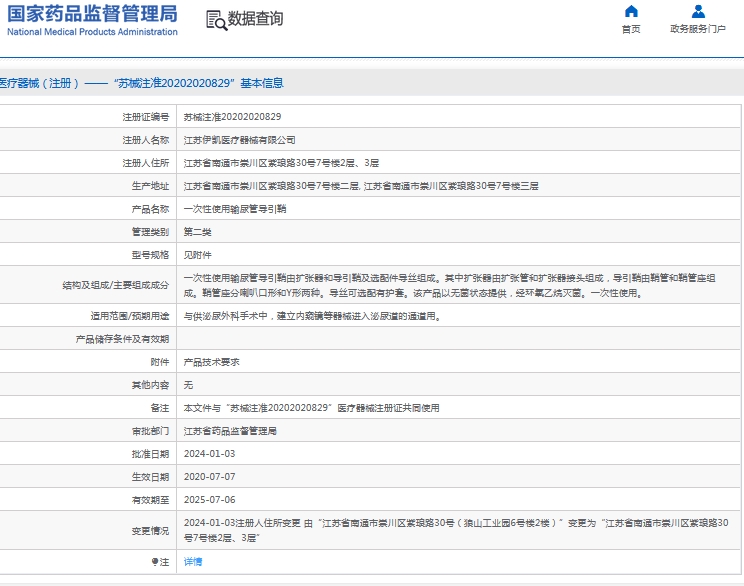Select registration number value 苏械注准20202020829
Screen dimensions: 744x586
tap(232, 117)
